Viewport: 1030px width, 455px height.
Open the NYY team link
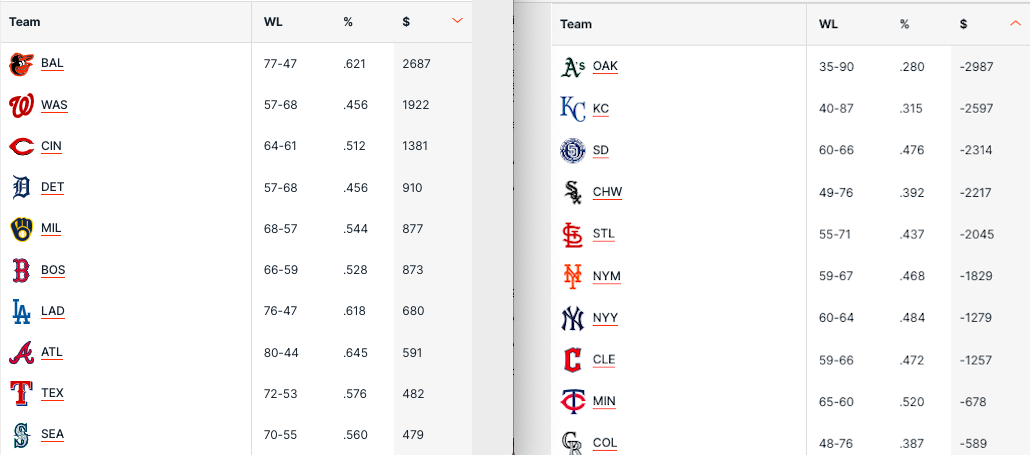pyautogui.click(x=605, y=318)
